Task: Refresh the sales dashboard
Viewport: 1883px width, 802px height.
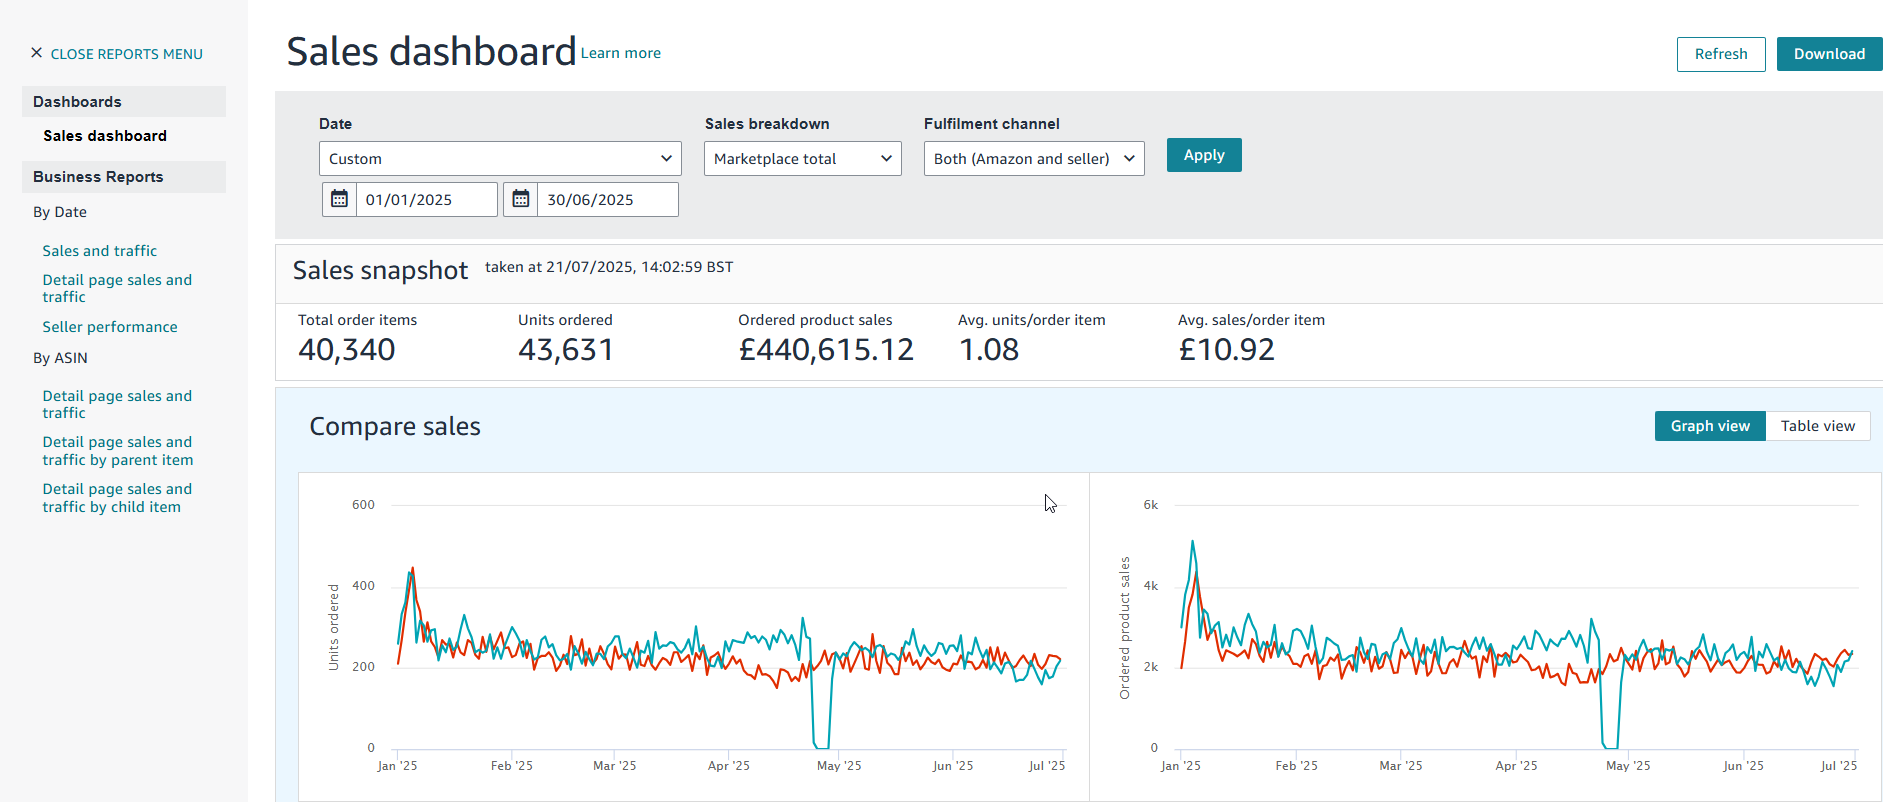Action: [1720, 54]
